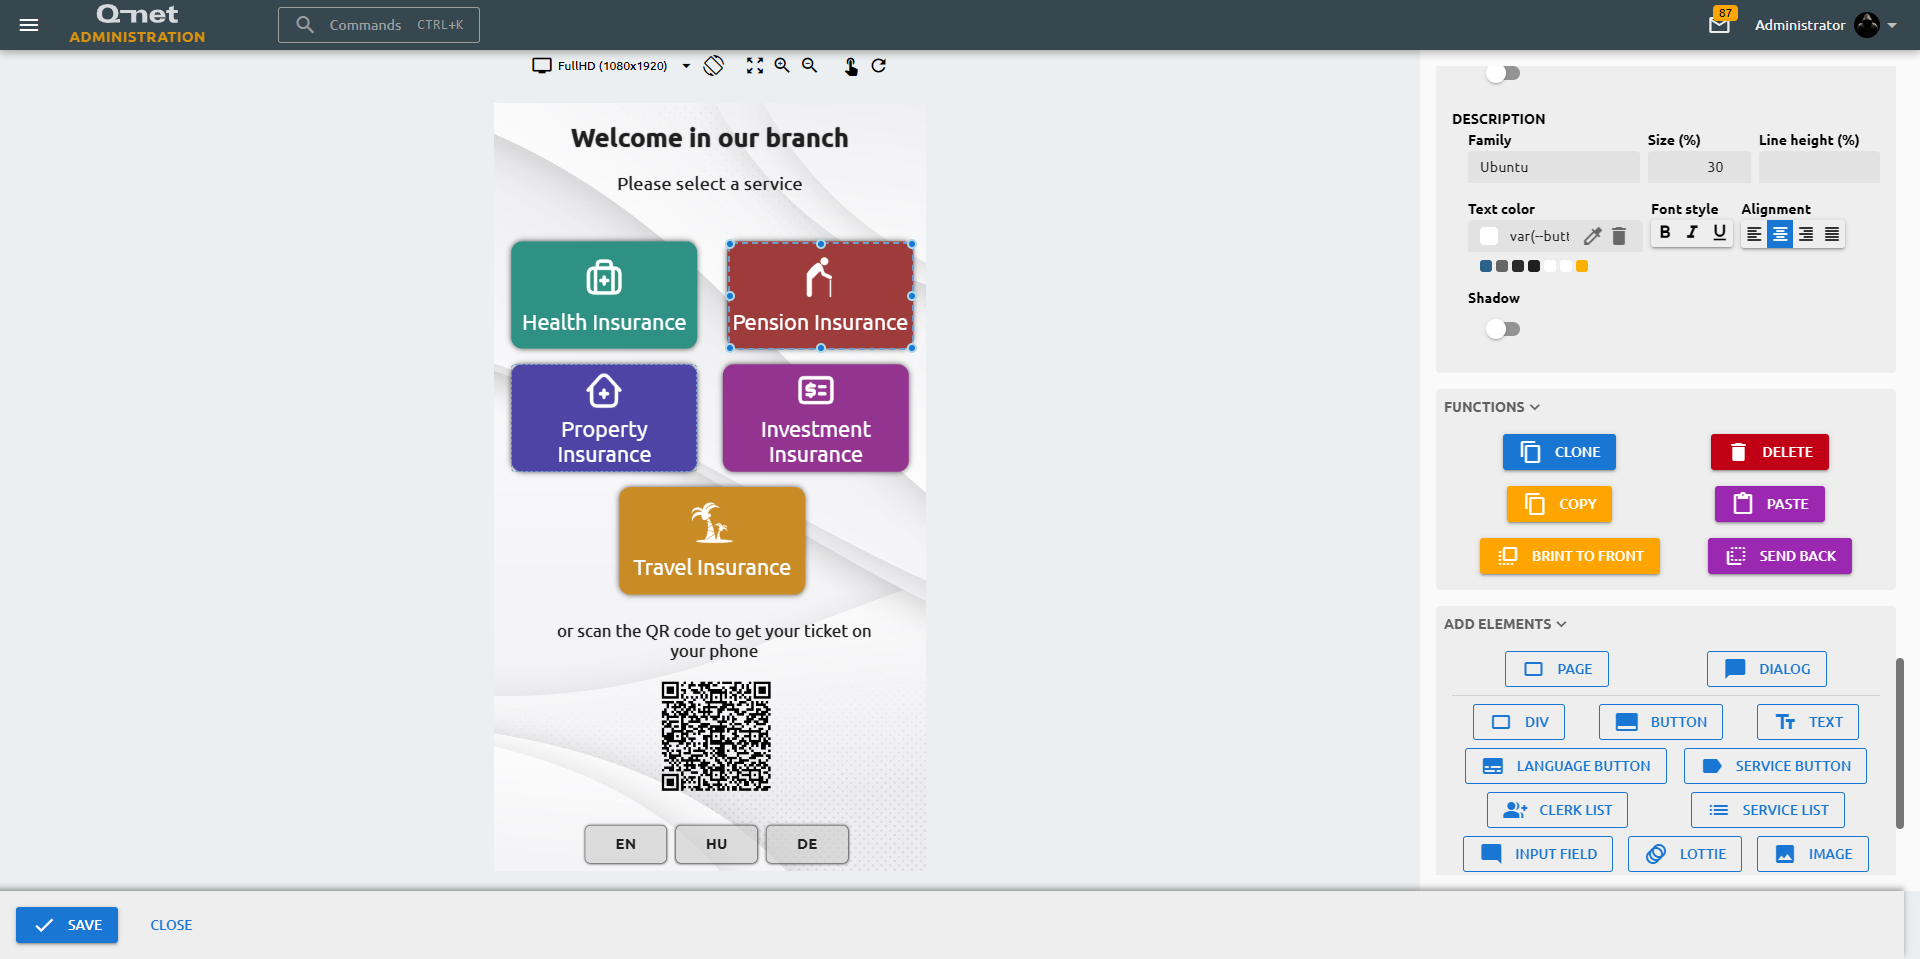Screen dimensions: 1920x959
Task: Select the rotate orientation icon
Action: [713, 65]
